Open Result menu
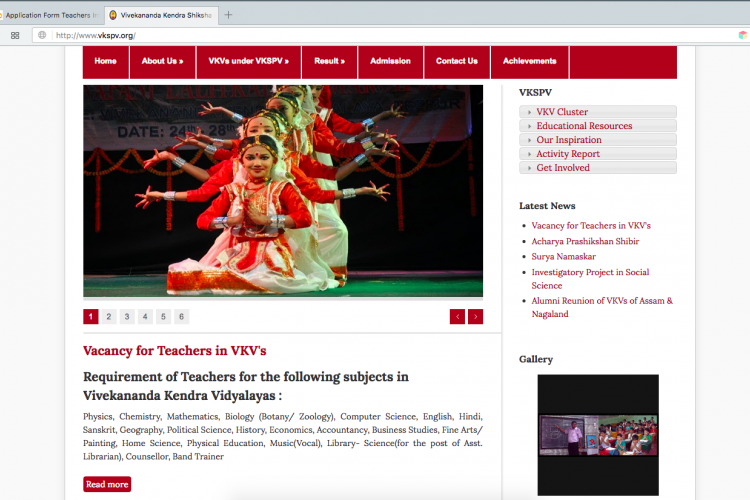 (330, 61)
